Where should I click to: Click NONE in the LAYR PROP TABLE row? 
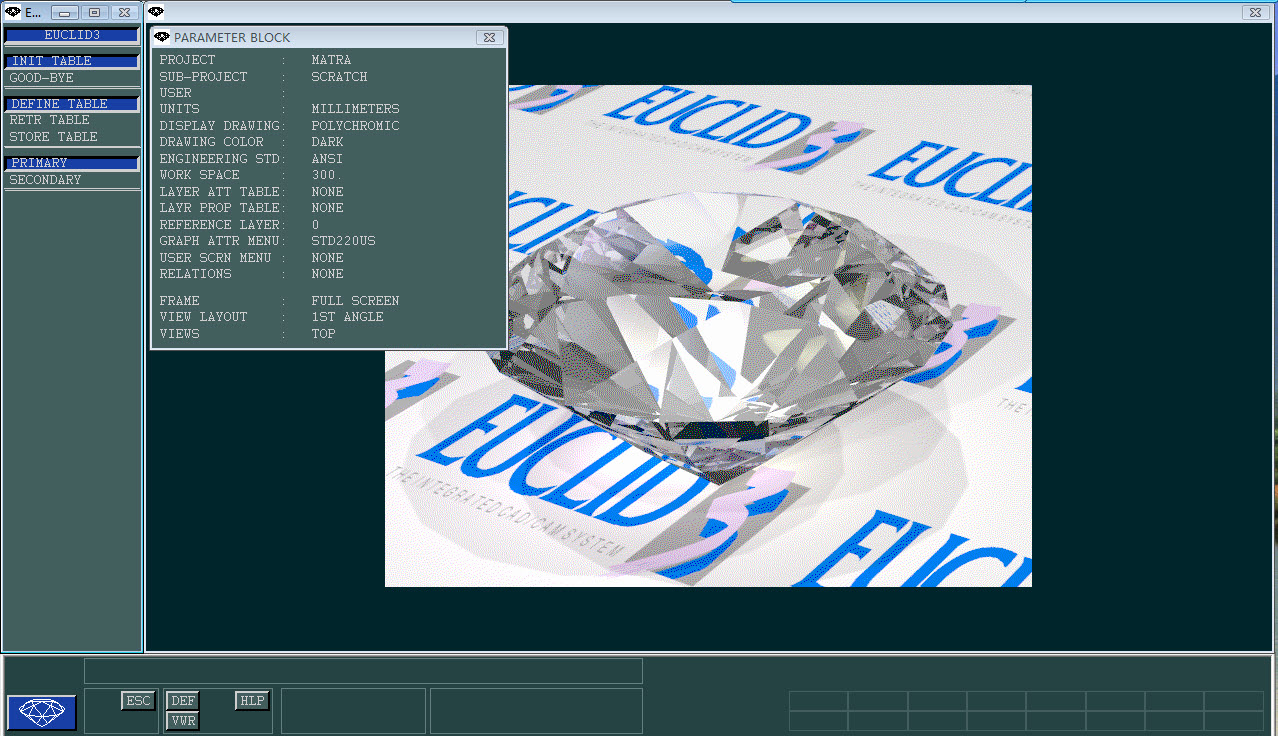[327, 208]
